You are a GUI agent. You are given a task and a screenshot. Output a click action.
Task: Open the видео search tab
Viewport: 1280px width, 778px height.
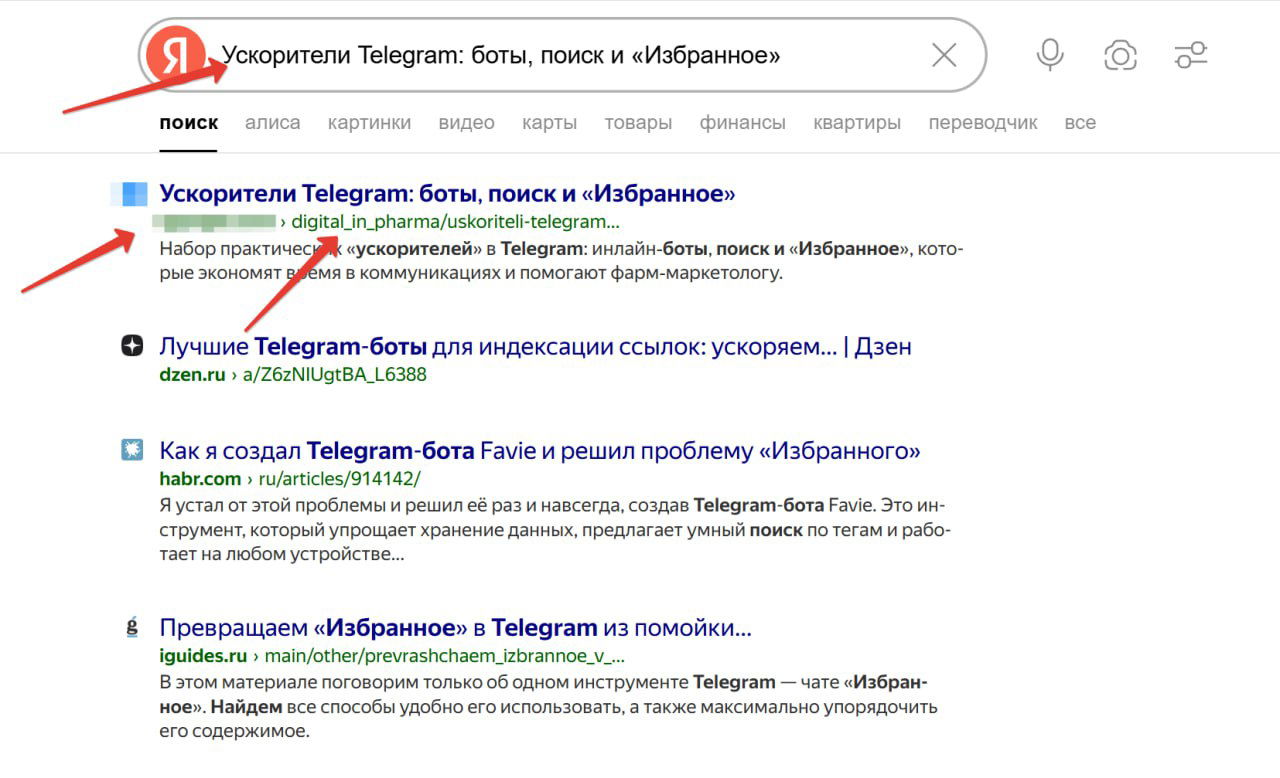tap(466, 122)
